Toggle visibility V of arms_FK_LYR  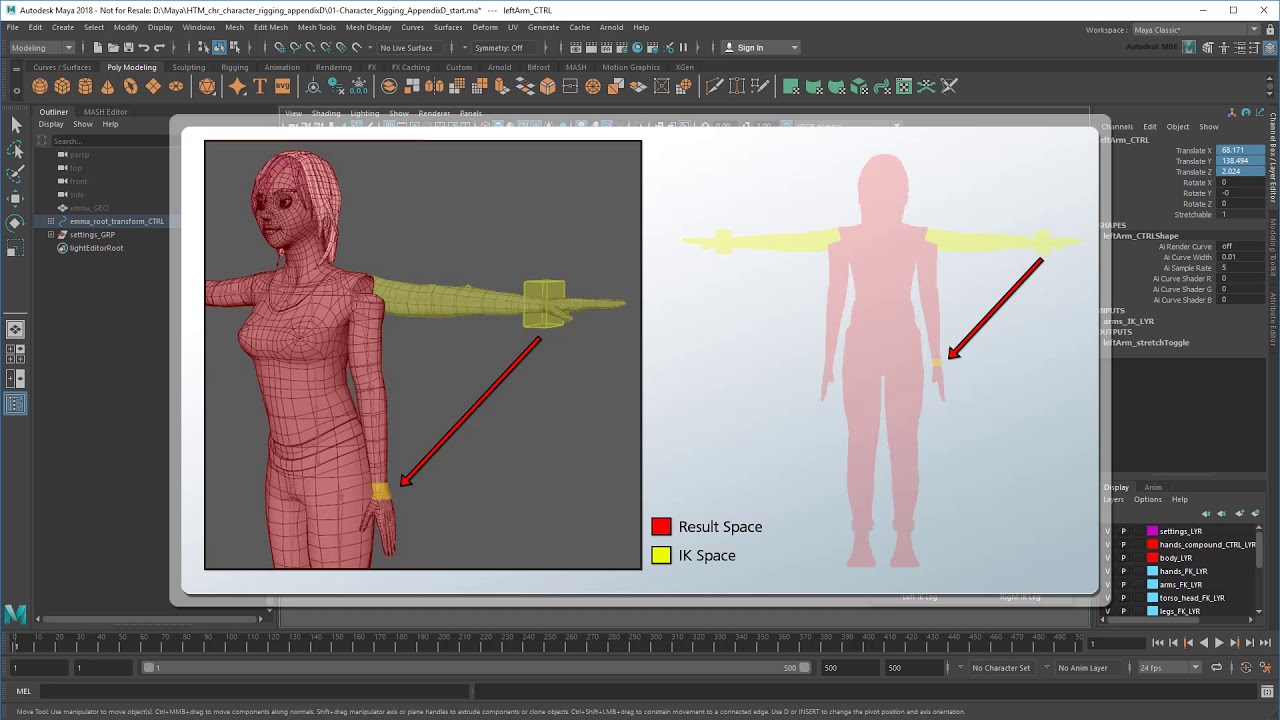coord(1107,585)
